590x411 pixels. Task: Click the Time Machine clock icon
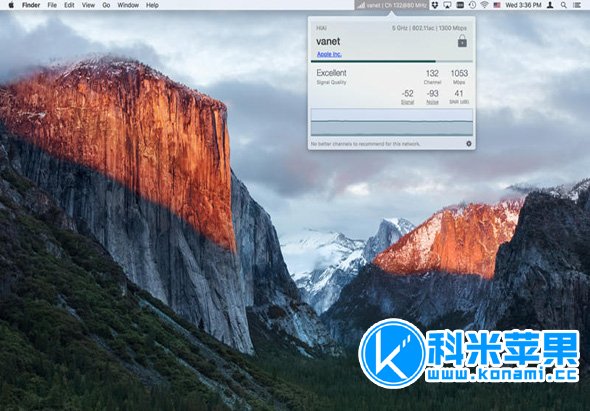click(x=472, y=5)
